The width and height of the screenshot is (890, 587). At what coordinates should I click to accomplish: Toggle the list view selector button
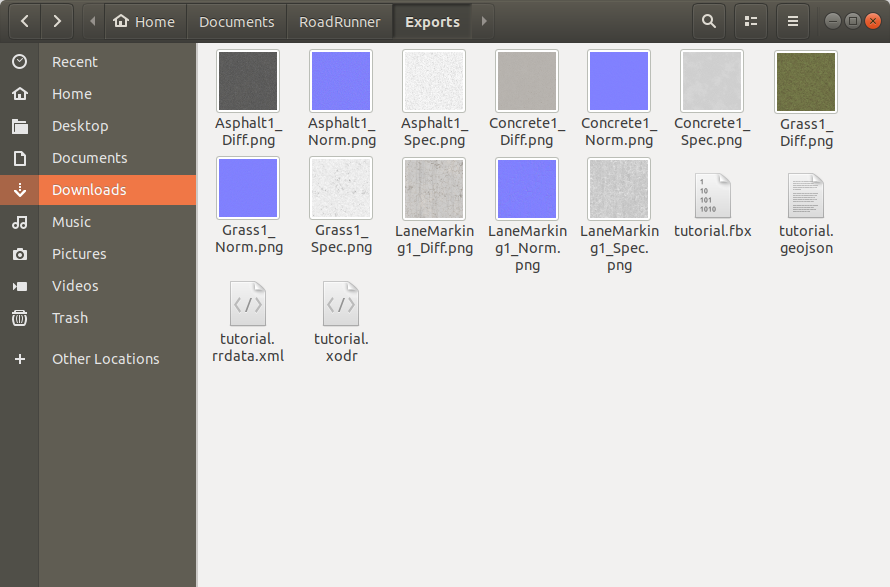point(750,20)
